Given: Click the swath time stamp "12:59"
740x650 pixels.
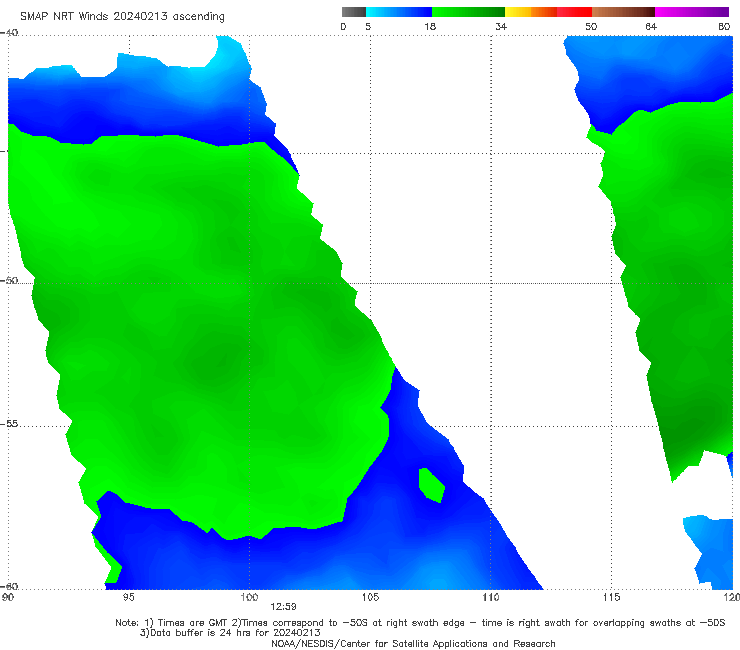Looking at the screenshot, I should tap(283, 607).
